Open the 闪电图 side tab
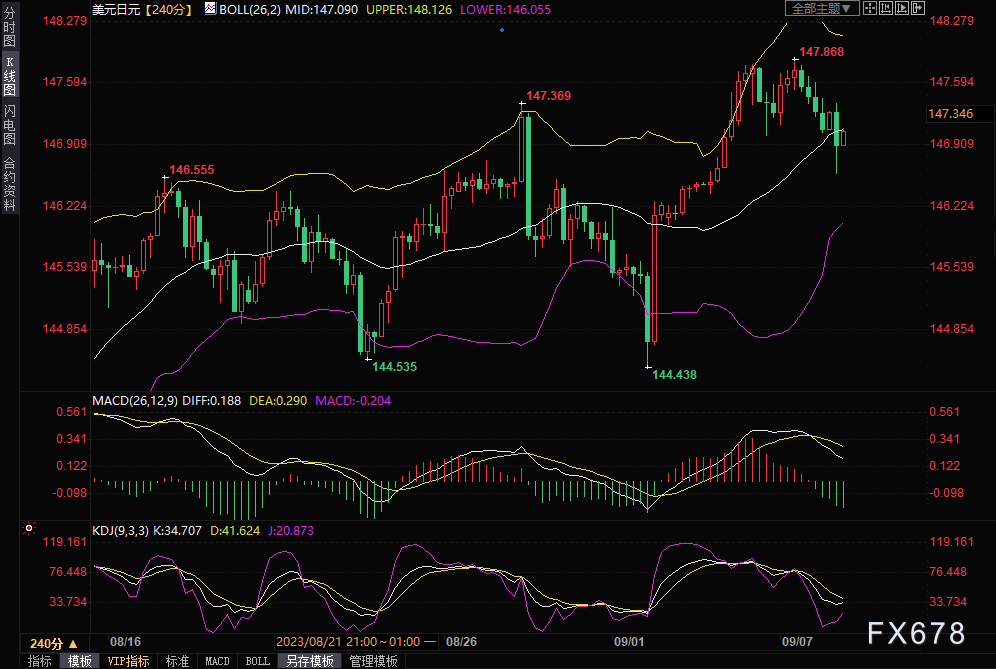This screenshot has height=669, width=996. [x=10, y=125]
